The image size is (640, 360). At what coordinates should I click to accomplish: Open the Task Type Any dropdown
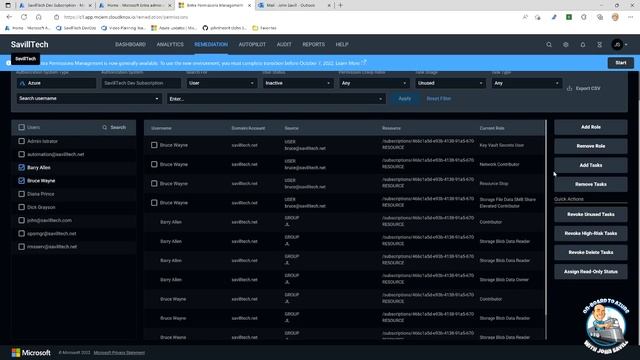(x=527, y=83)
